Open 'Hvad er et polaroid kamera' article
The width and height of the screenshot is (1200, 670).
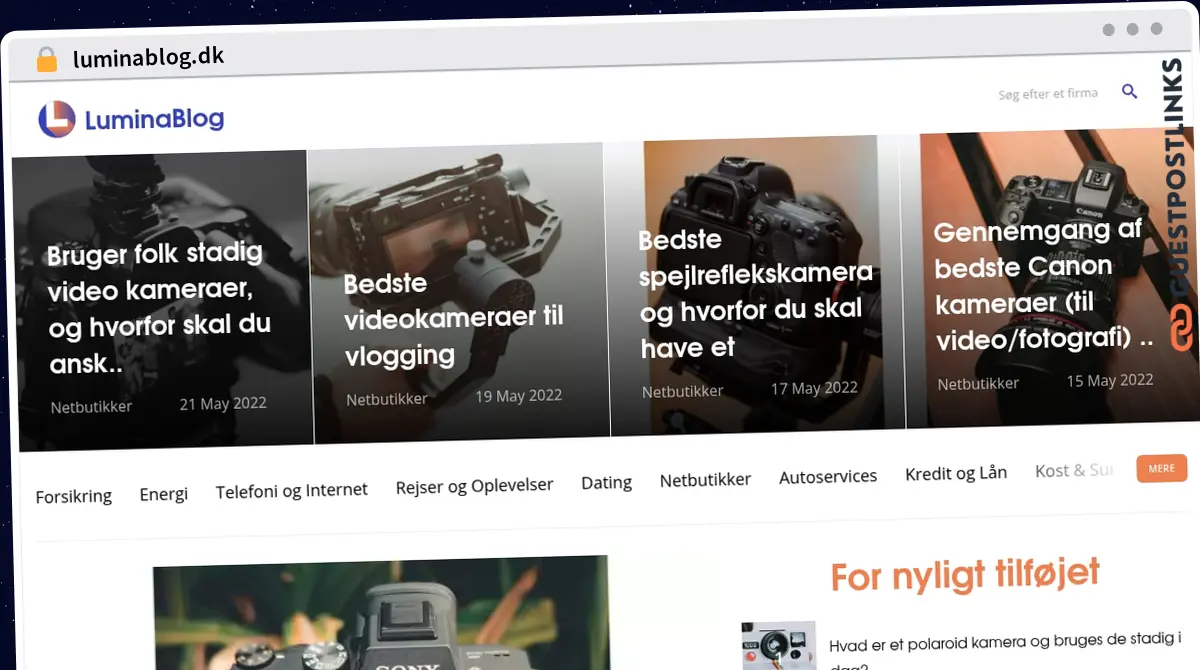click(x=1005, y=648)
